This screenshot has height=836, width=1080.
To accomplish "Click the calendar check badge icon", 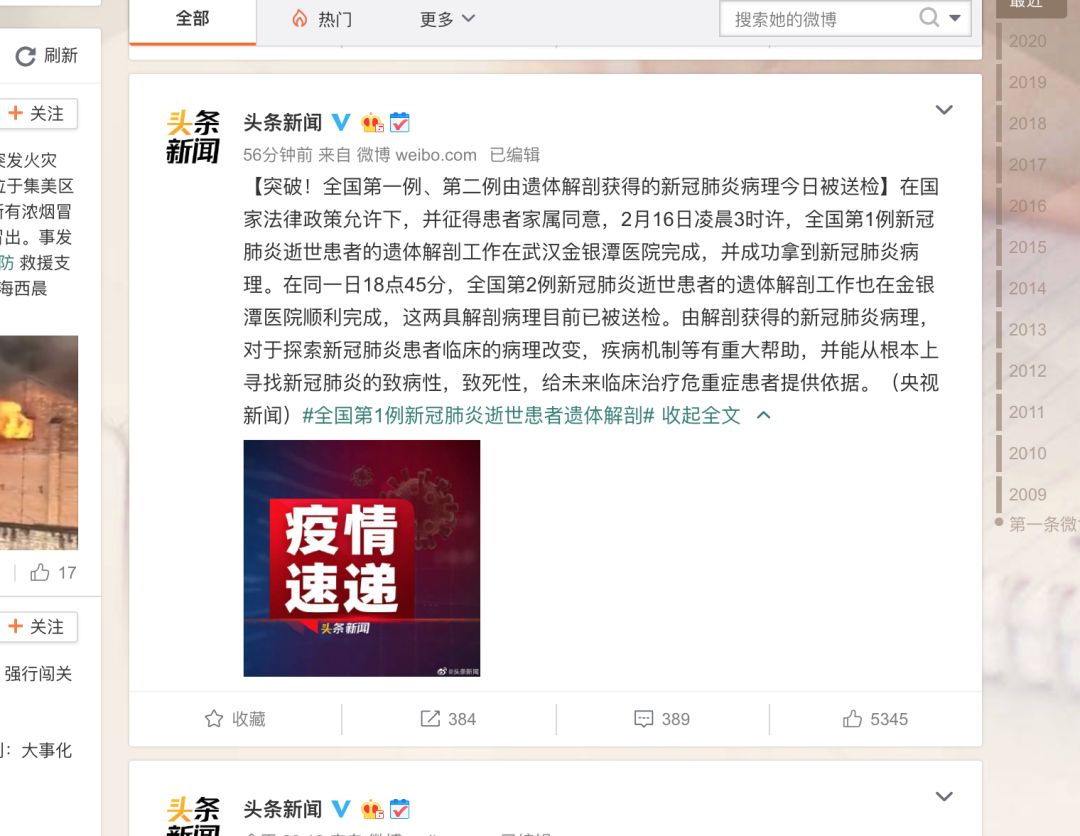I will pos(399,123).
